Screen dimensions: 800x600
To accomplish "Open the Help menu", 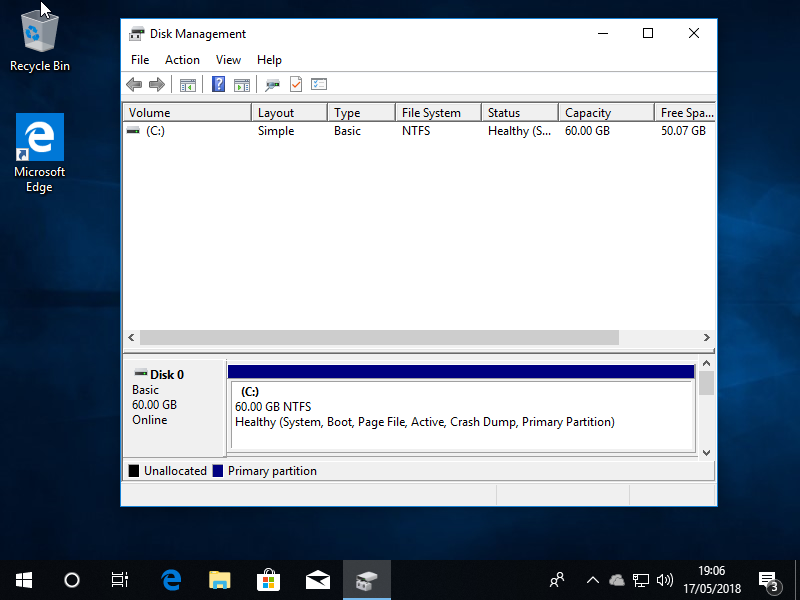I will (x=269, y=60).
